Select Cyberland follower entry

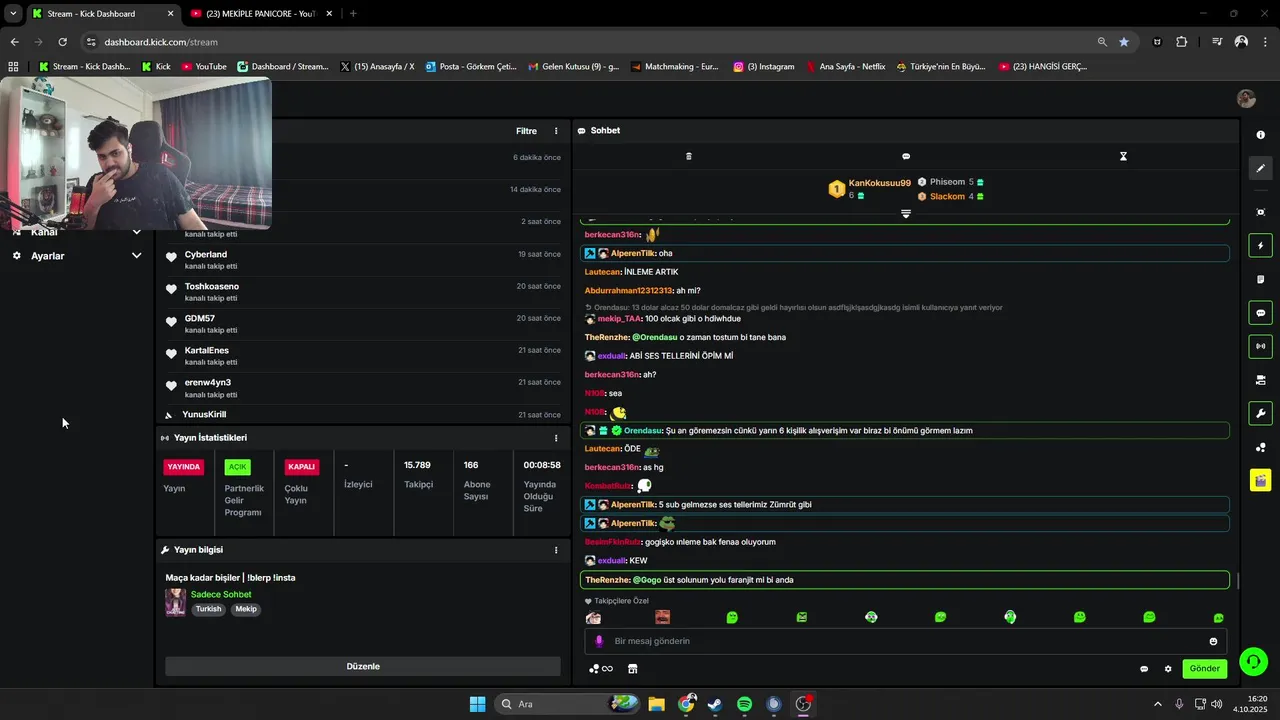[x=363, y=259]
